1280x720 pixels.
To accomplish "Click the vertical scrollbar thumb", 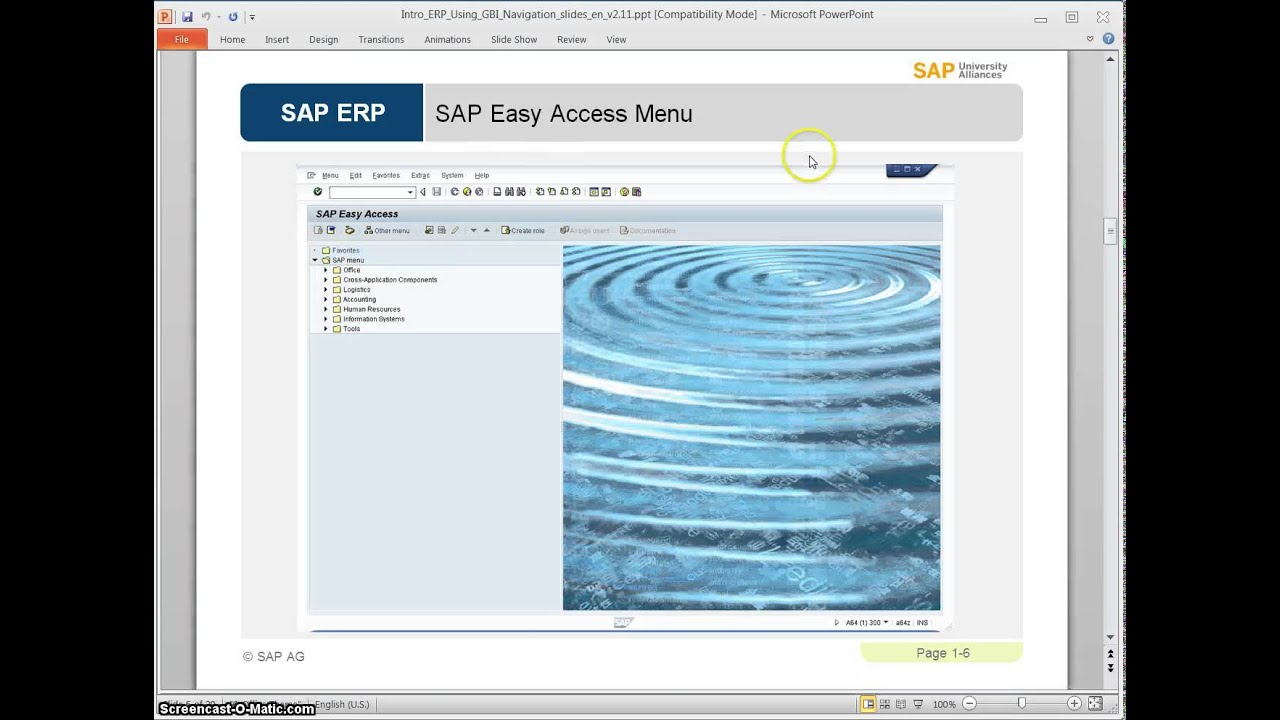I will (x=1110, y=231).
